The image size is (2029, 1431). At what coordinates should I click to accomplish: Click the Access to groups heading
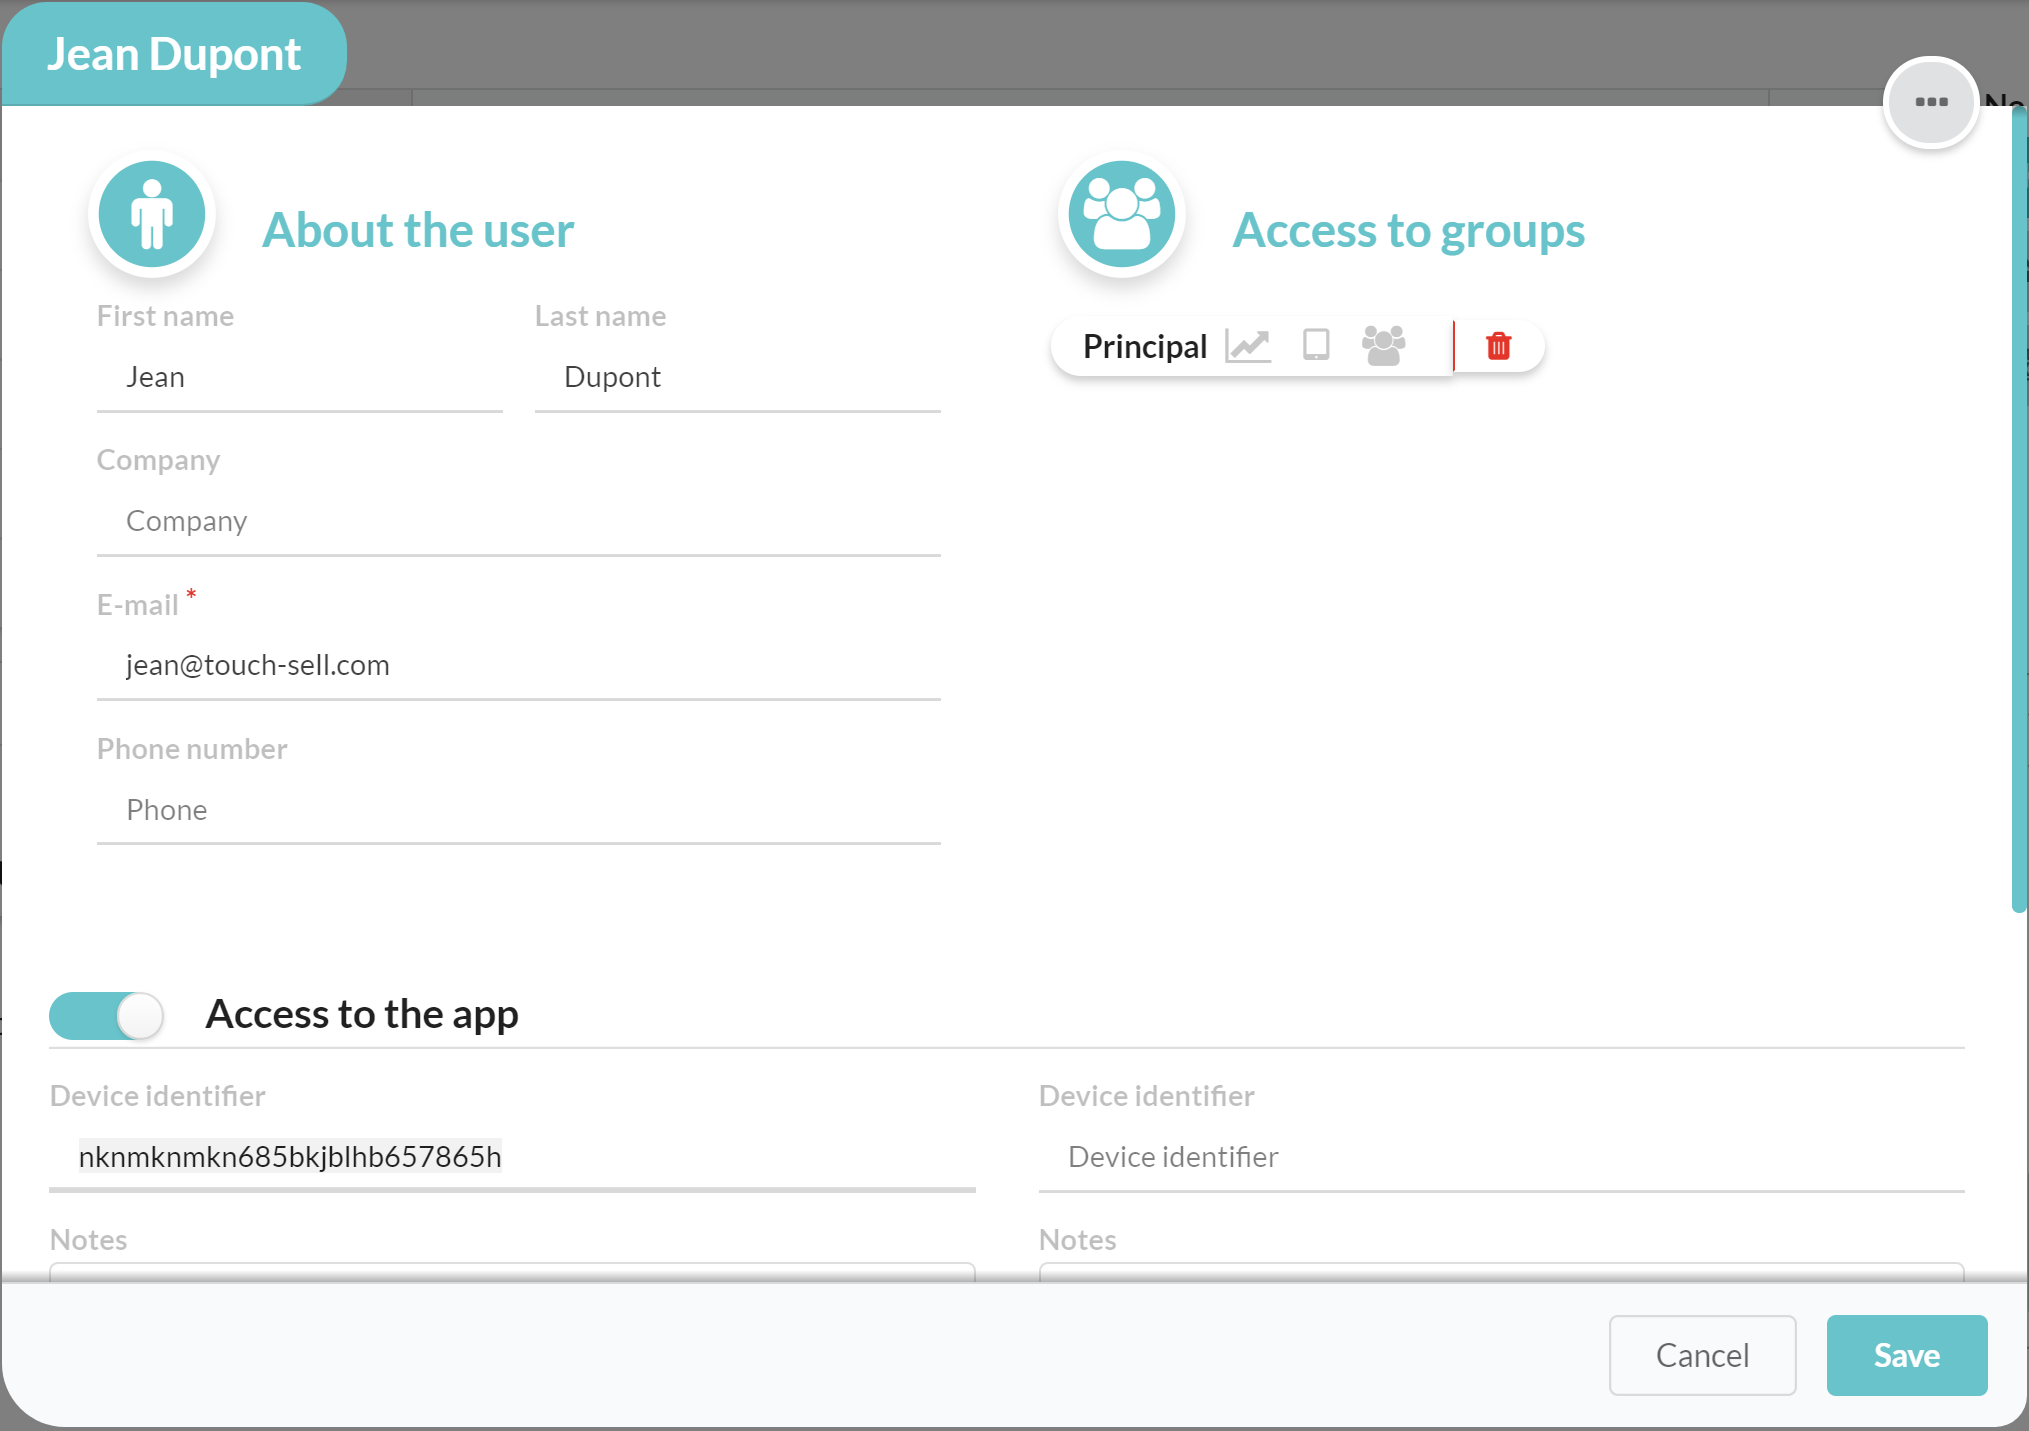pos(1408,230)
